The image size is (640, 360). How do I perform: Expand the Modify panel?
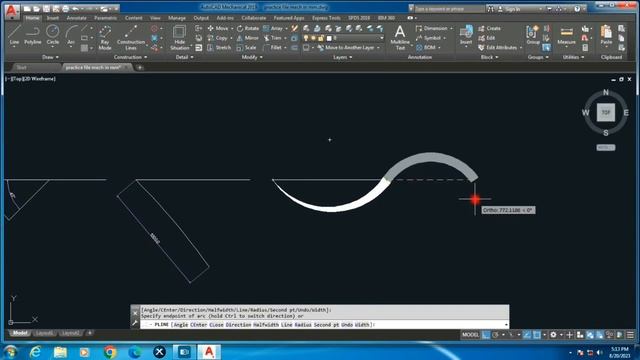coord(252,57)
